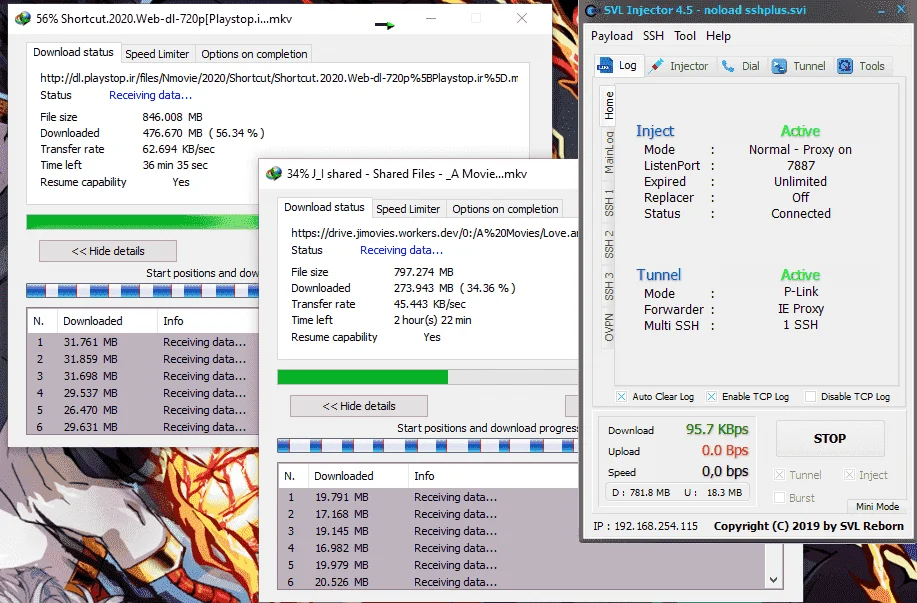Select the Home vertical tab
Image resolution: width=917 pixels, height=603 pixels.
click(609, 105)
